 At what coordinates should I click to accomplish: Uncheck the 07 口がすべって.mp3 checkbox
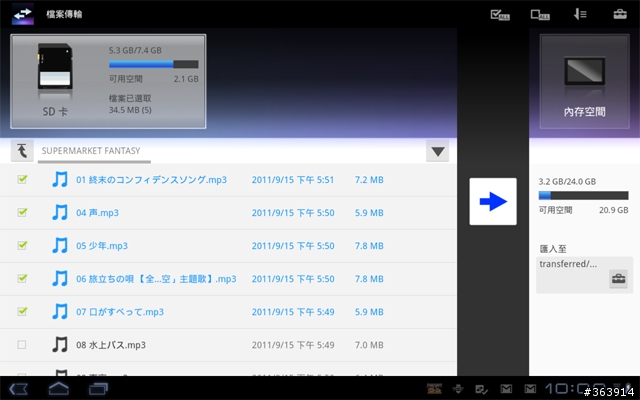coord(22,311)
